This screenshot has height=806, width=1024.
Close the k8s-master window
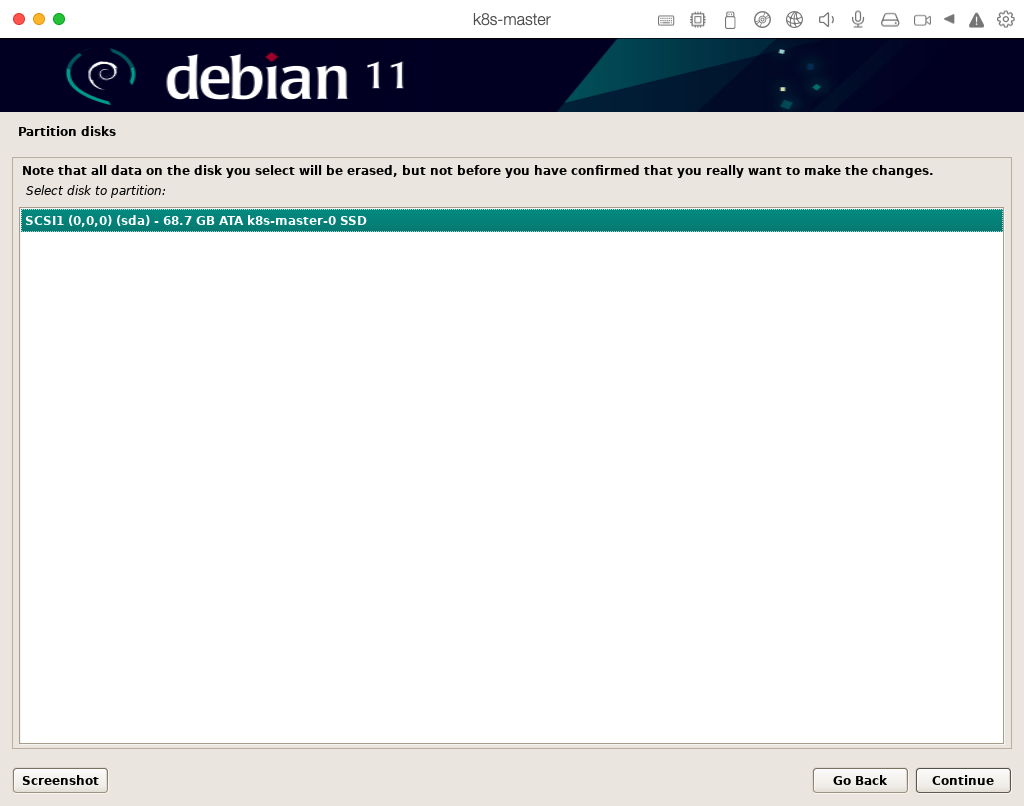point(19,19)
